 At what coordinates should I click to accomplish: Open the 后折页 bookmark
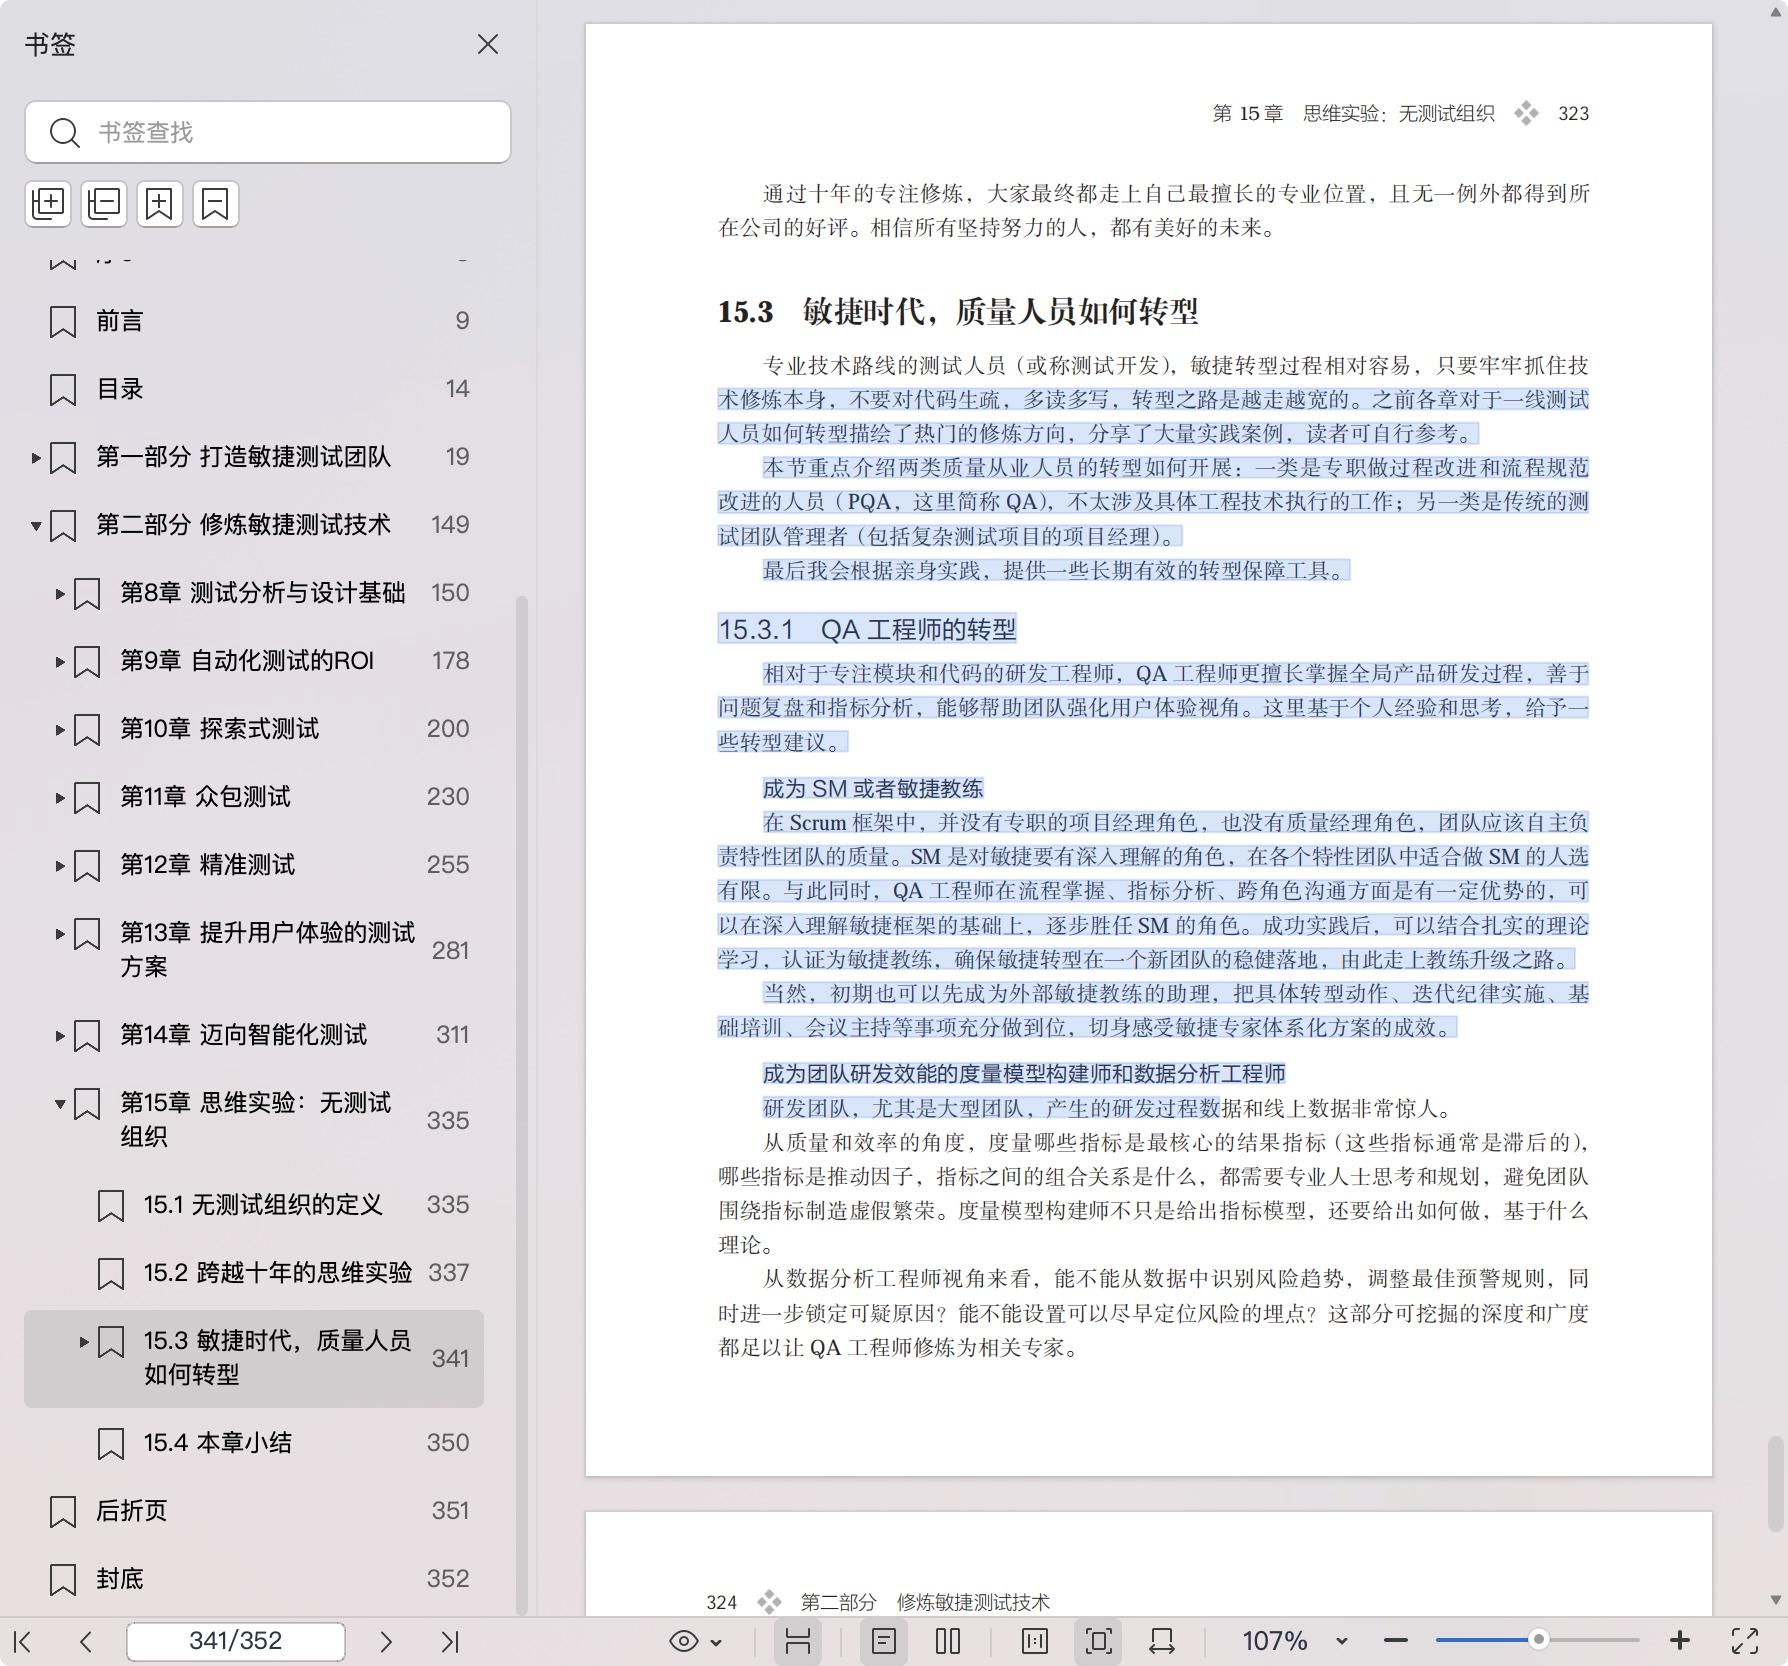(x=132, y=1511)
